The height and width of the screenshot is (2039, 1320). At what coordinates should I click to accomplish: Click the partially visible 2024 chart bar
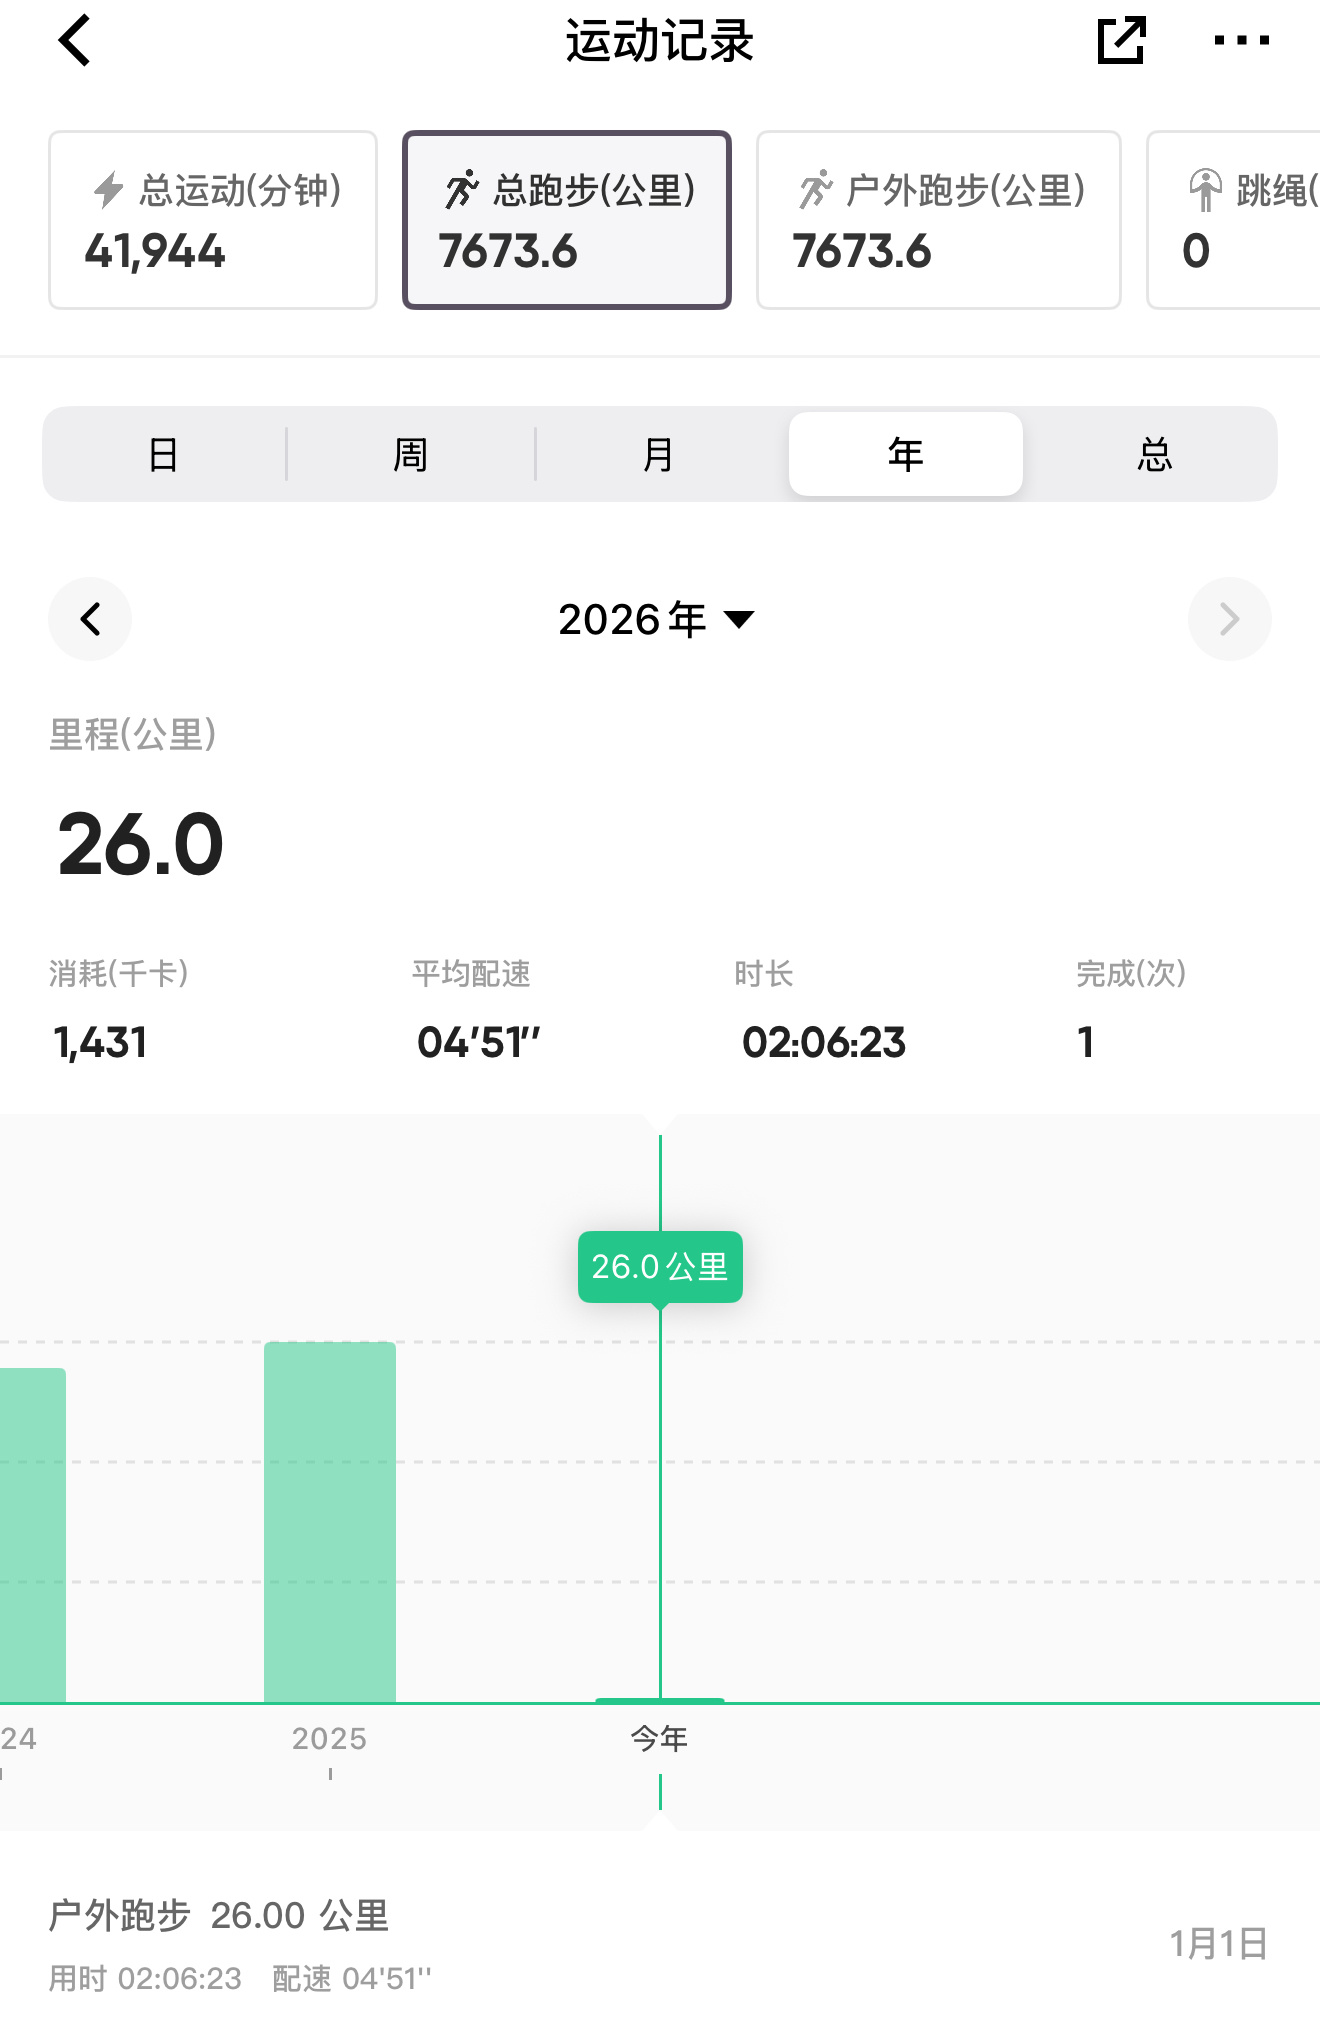click(33, 1535)
